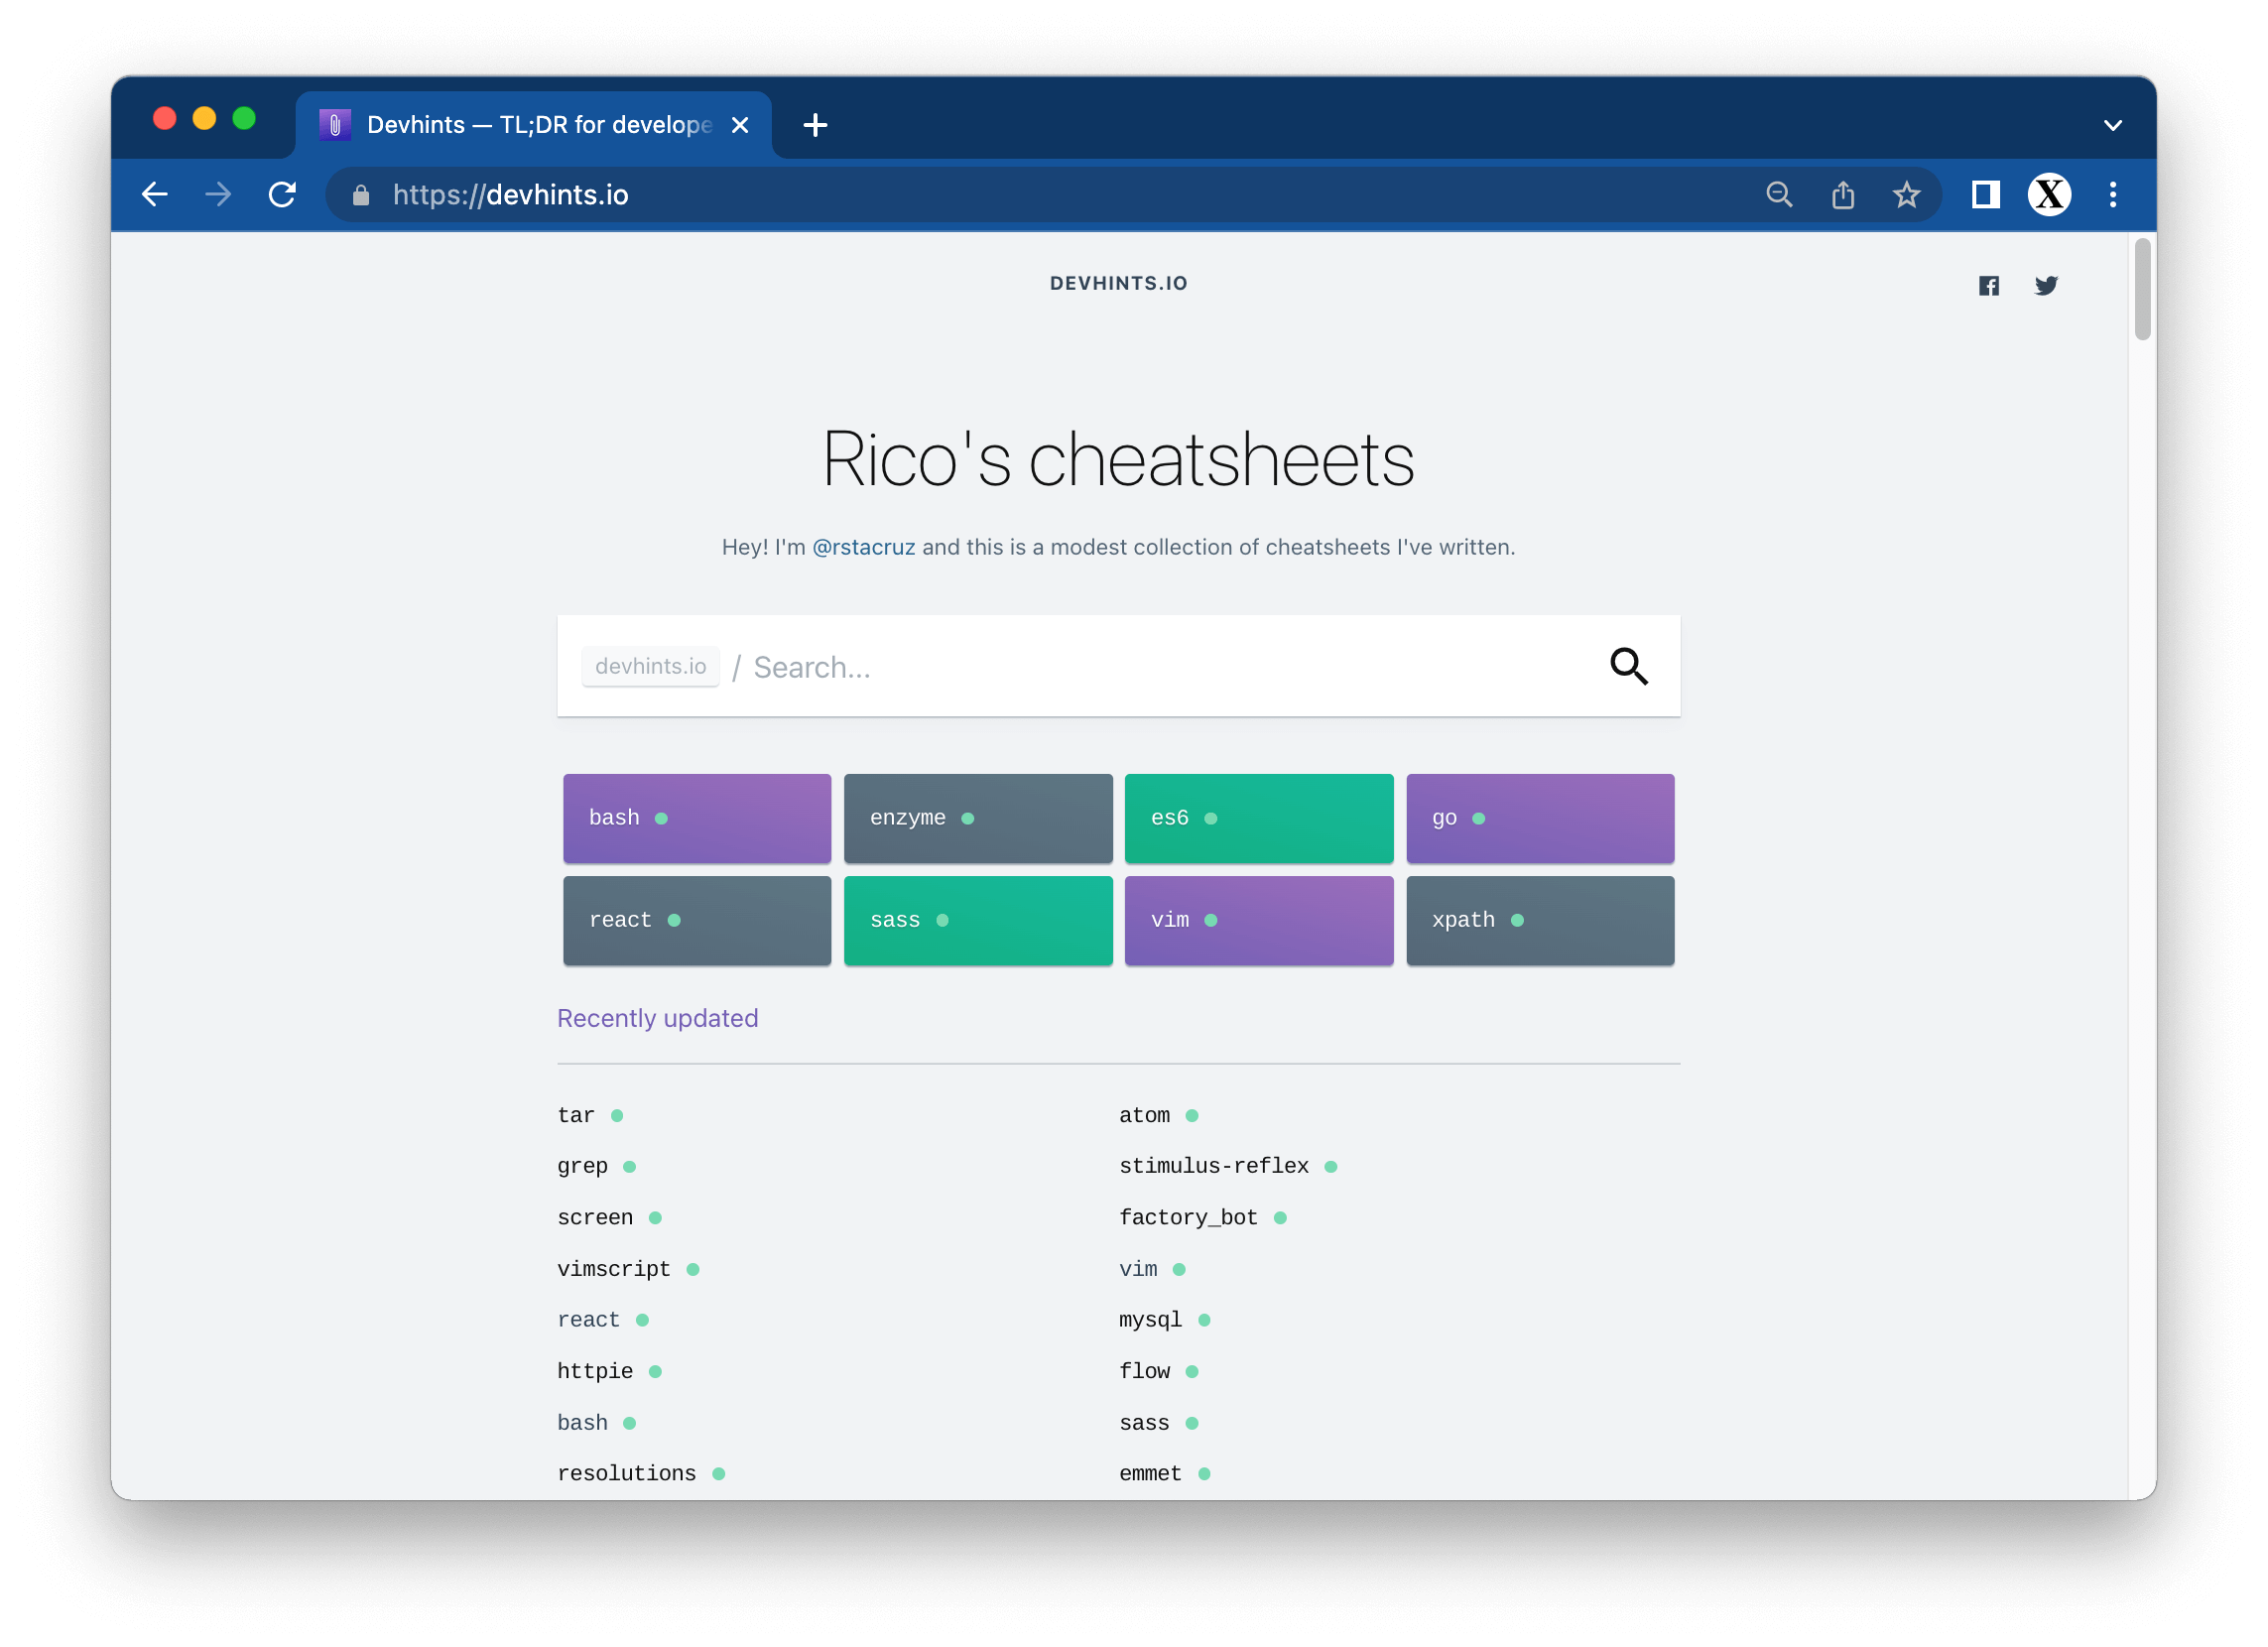
Task: Open the stimulus-reflex cheatsheet link
Action: [x=1213, y=1166]
